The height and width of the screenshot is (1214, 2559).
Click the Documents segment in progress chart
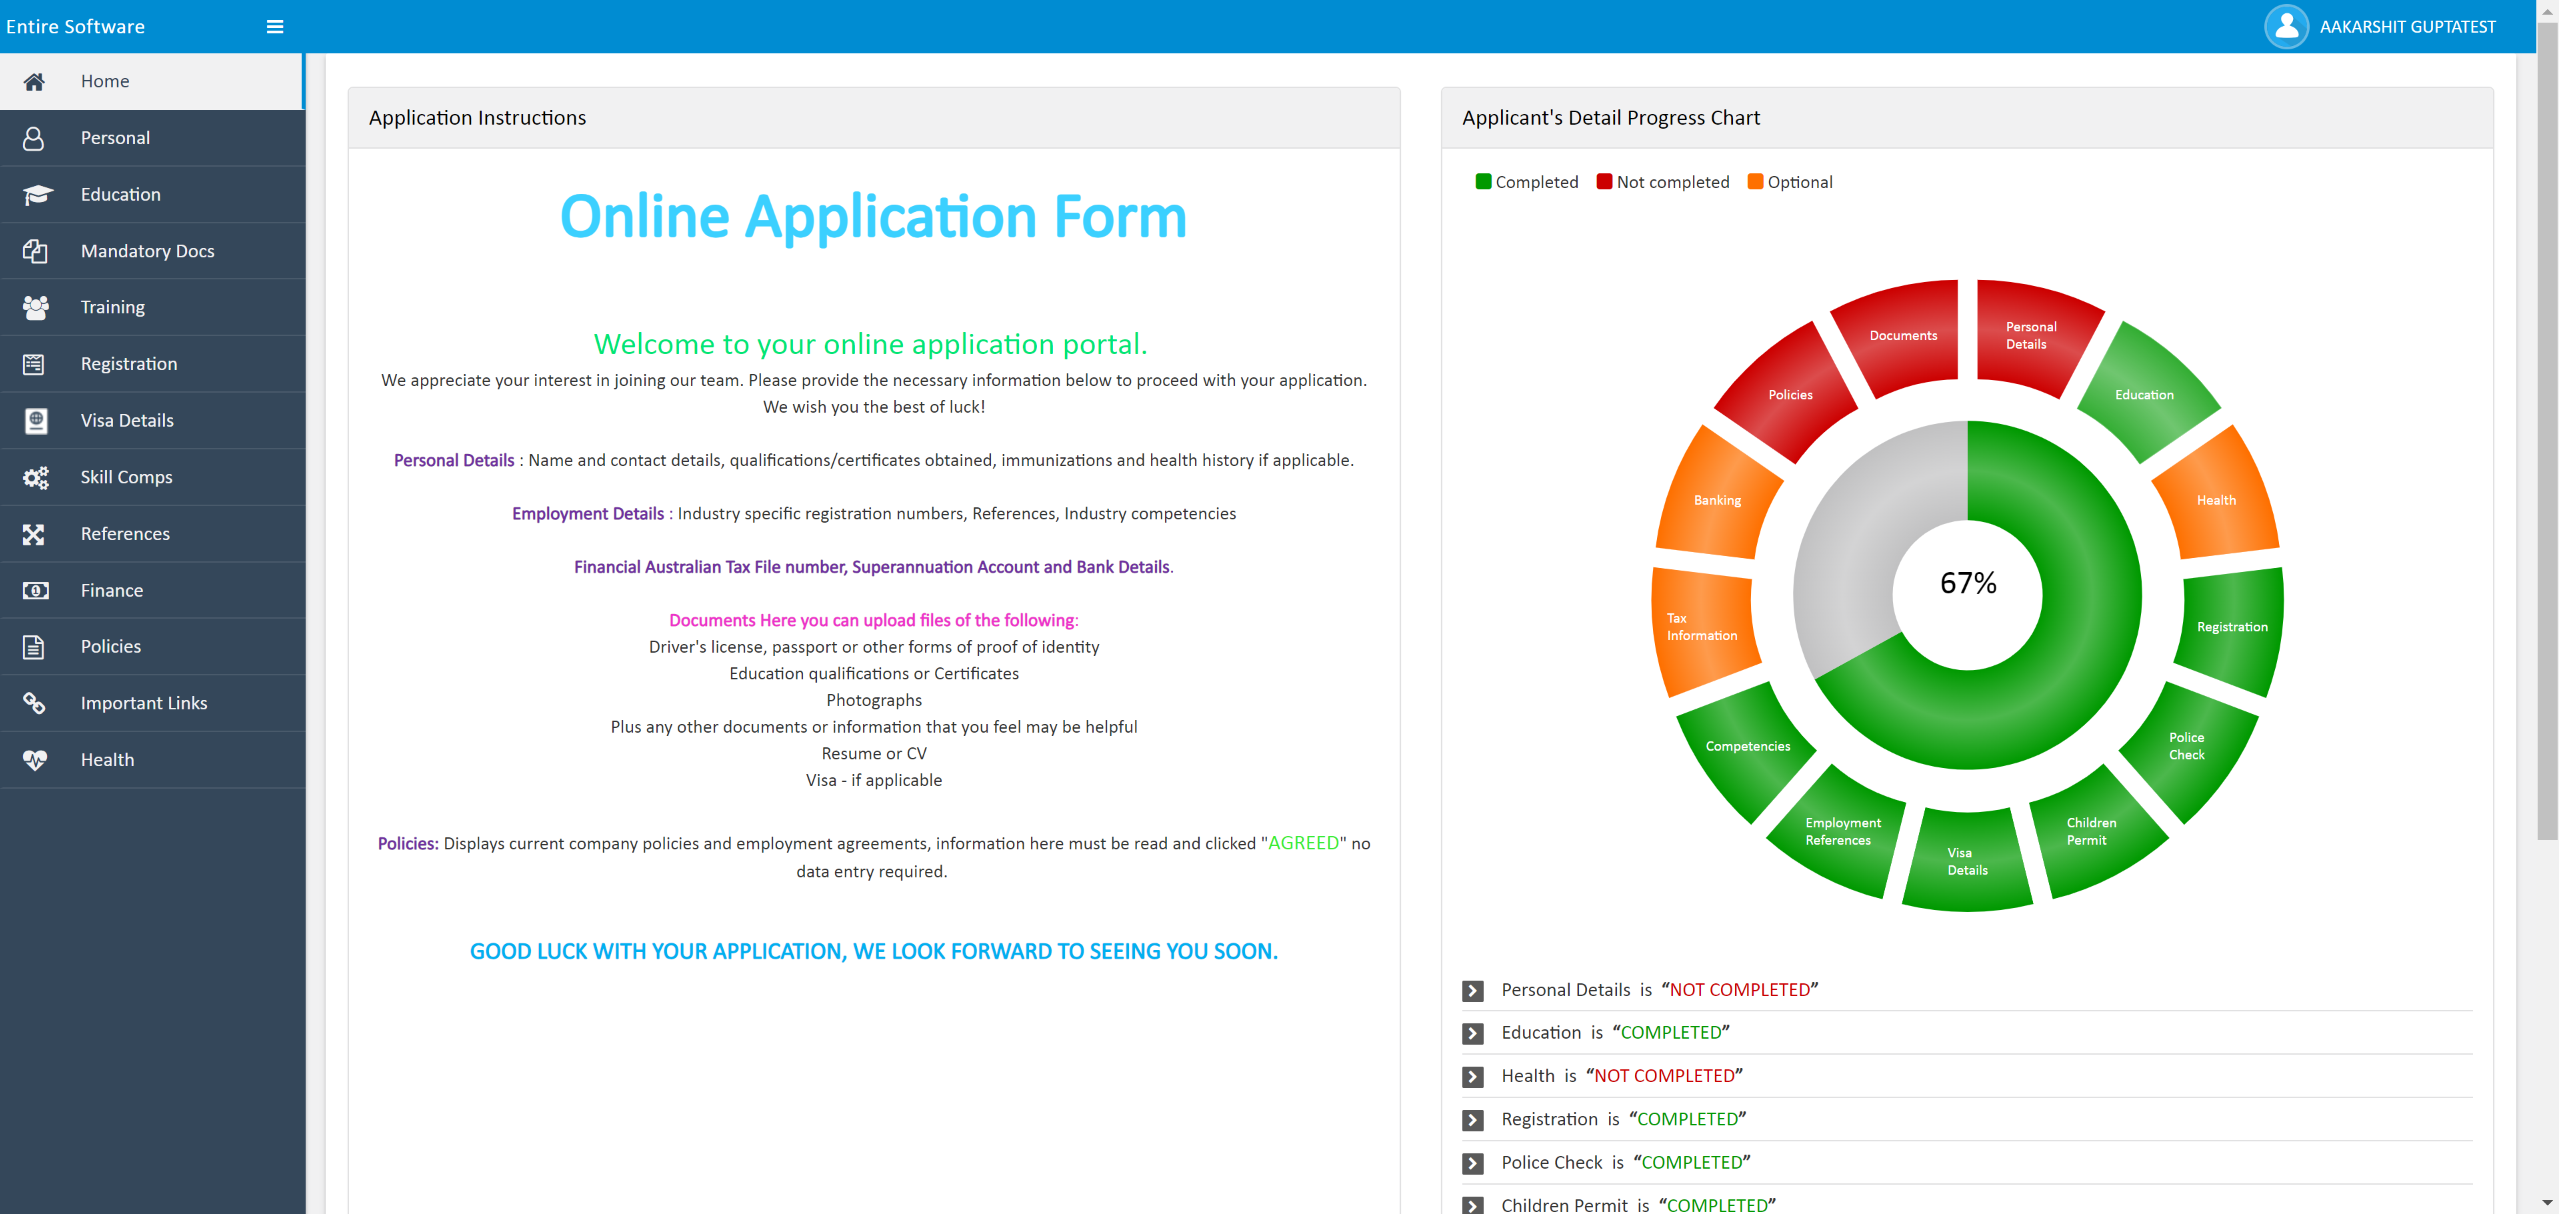coord(1902,336)
